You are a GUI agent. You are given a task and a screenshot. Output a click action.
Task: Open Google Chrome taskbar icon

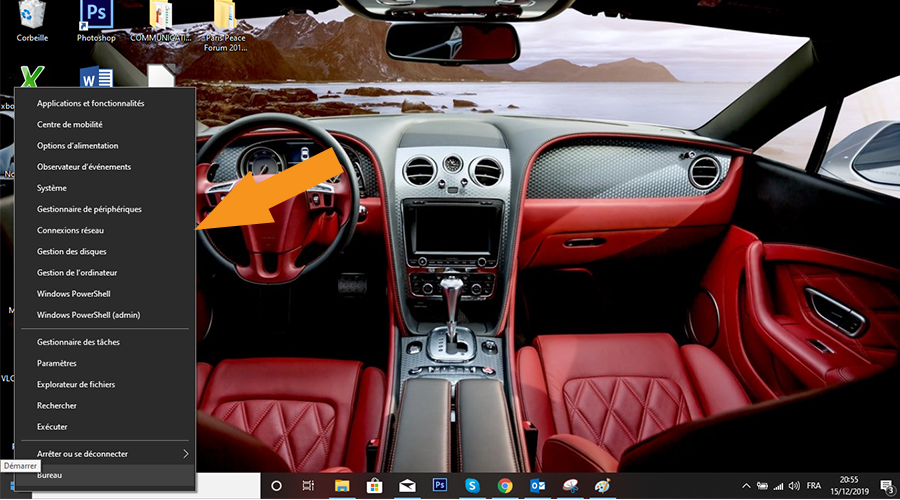click(x=505, y=486)
